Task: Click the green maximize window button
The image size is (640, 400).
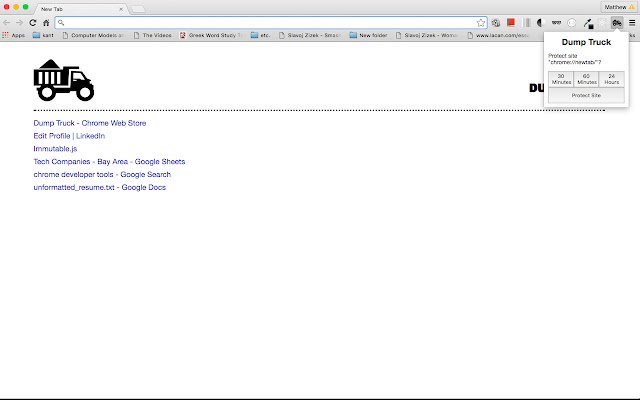Action: point(25,7)
